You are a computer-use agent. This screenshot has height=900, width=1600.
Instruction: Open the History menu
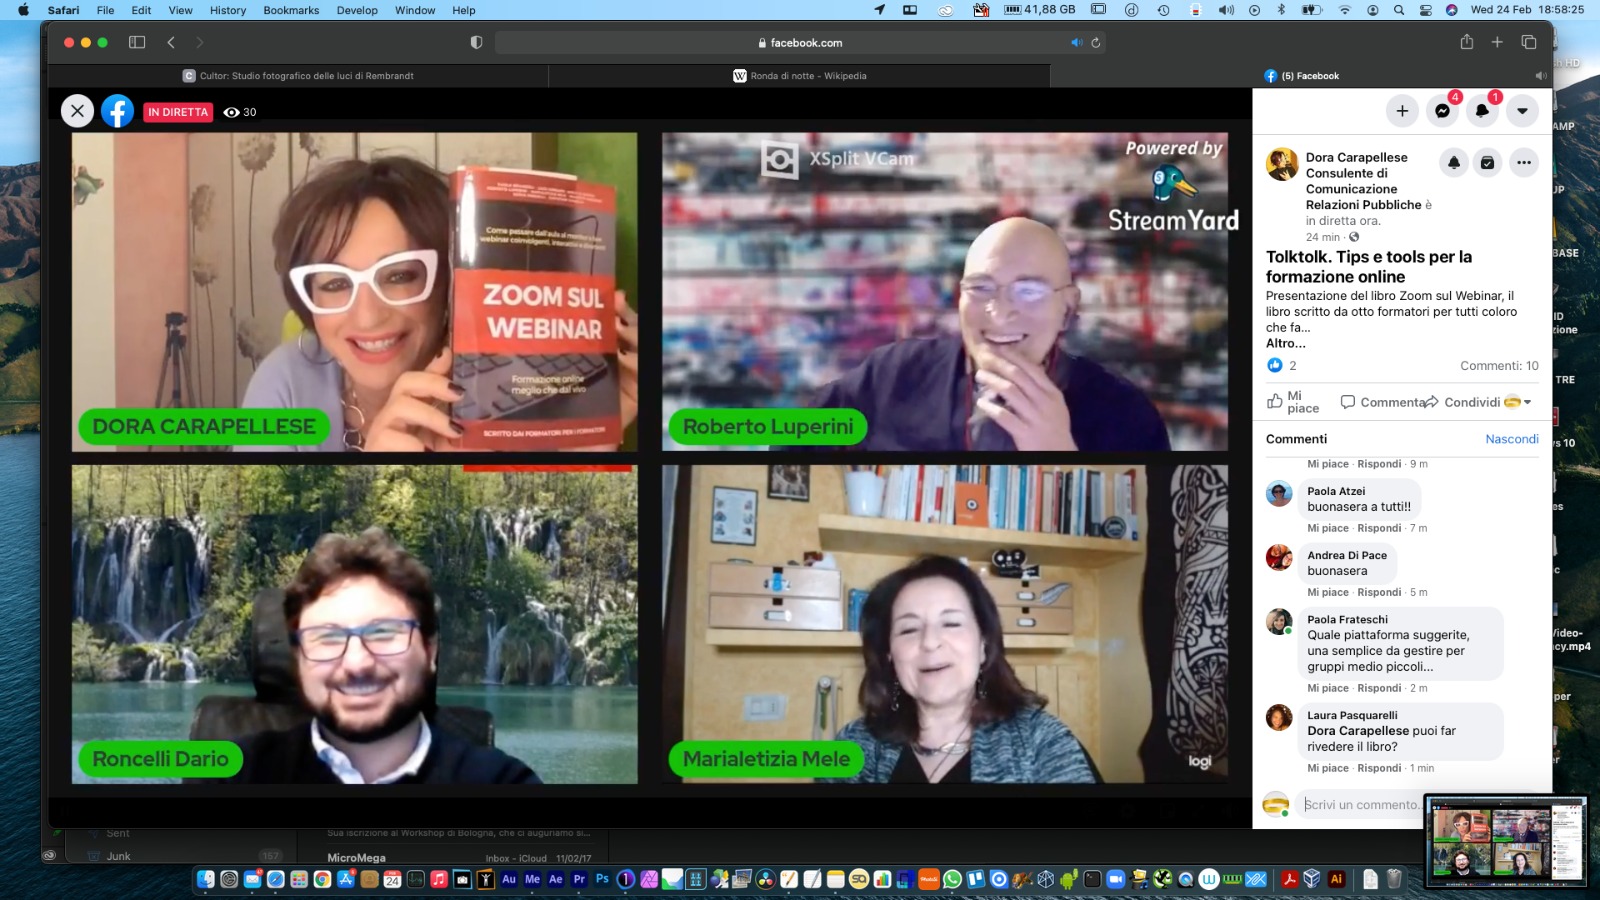tap(228, 10)
